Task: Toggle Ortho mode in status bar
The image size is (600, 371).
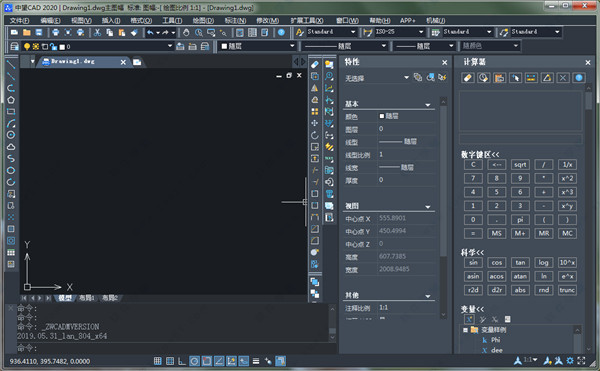Action: [x=182, y=361]
